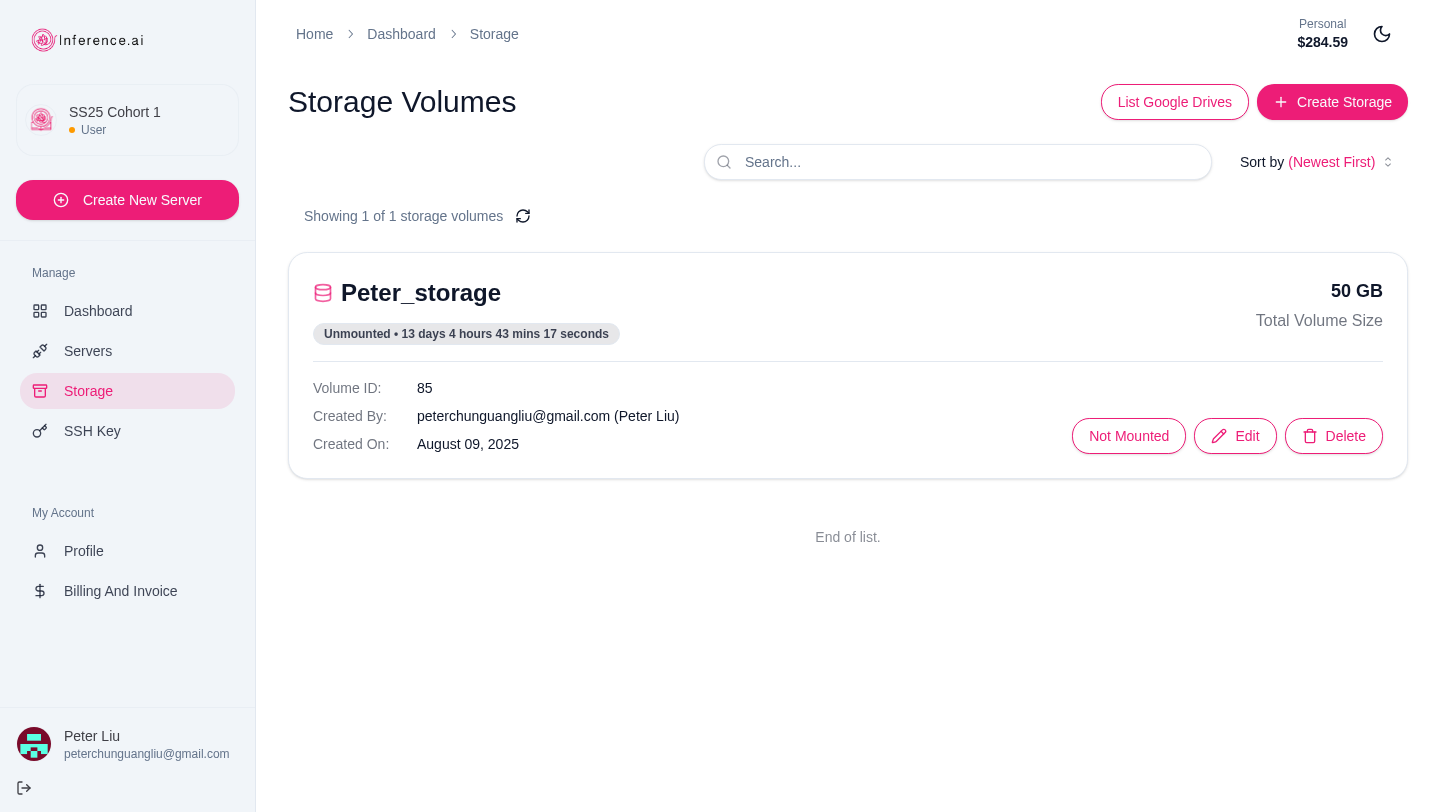This screenshot has height=812, width=1440.
Task: Open the Sort by Newest First dropdown
Action: [x=1316, y=162]
